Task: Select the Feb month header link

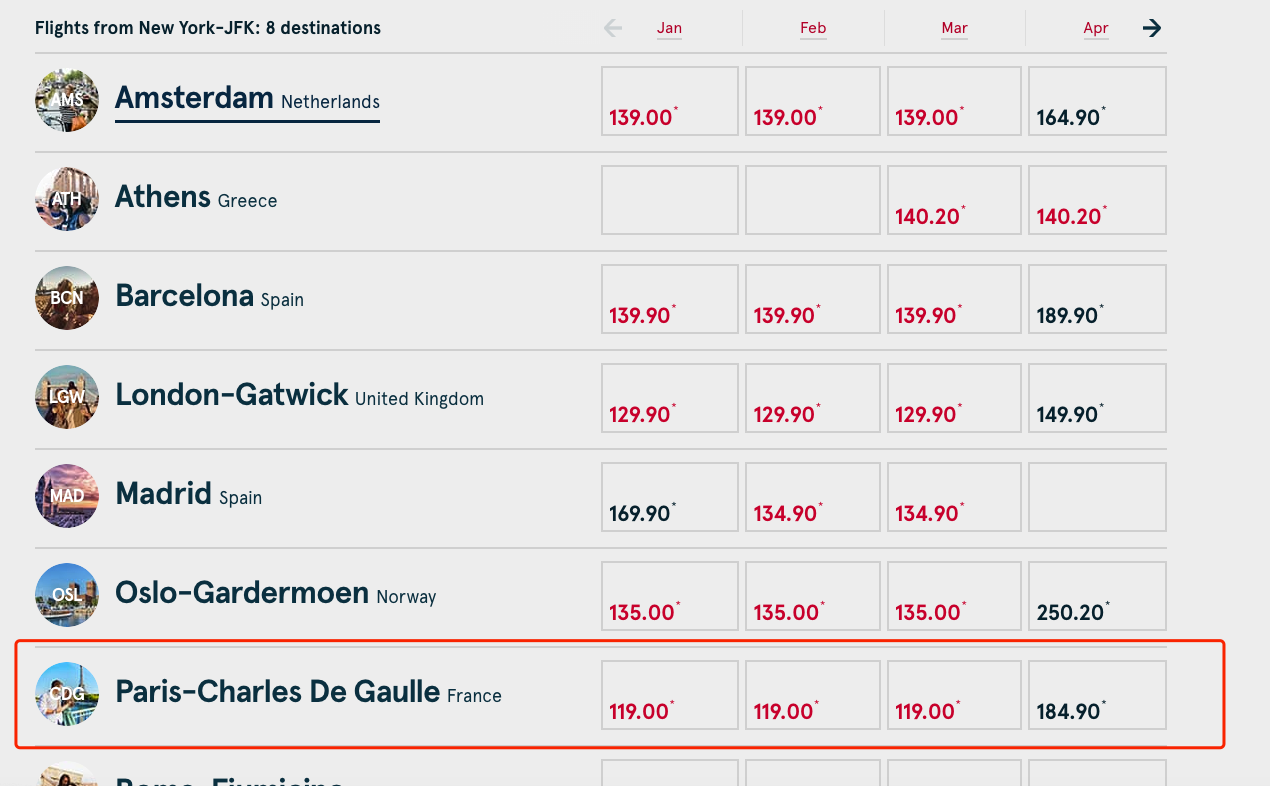Action: pyautogui.click(x=813, y=28)
